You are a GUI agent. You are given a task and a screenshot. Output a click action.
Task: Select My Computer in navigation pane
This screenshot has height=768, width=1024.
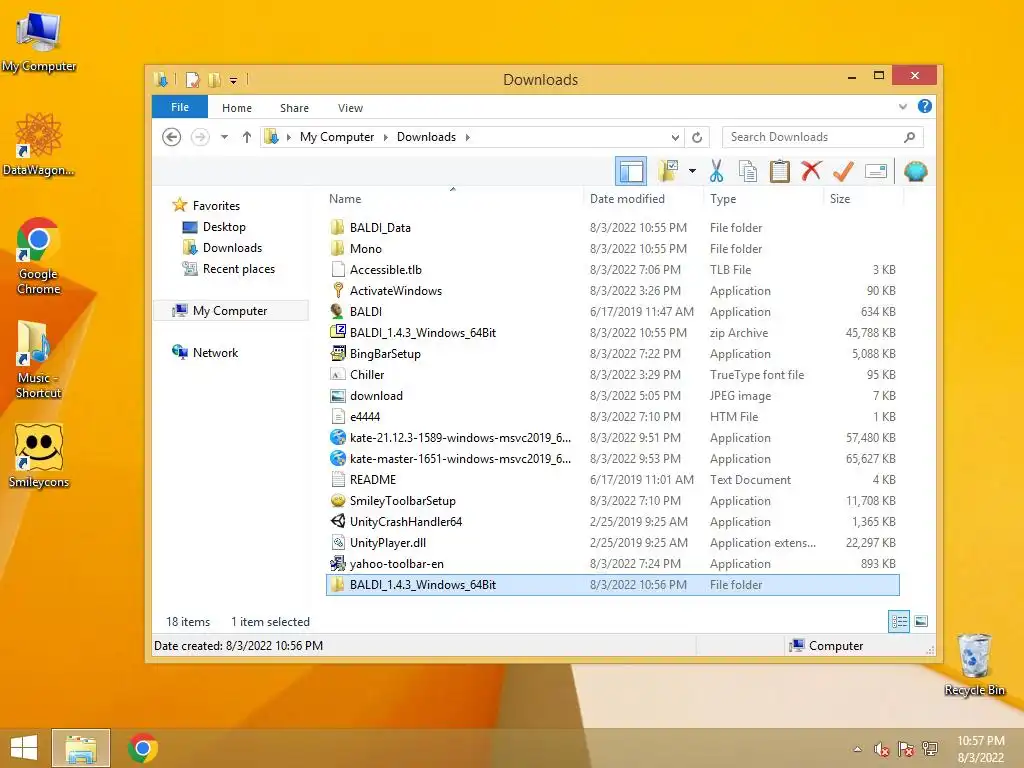tap(230, 311)
